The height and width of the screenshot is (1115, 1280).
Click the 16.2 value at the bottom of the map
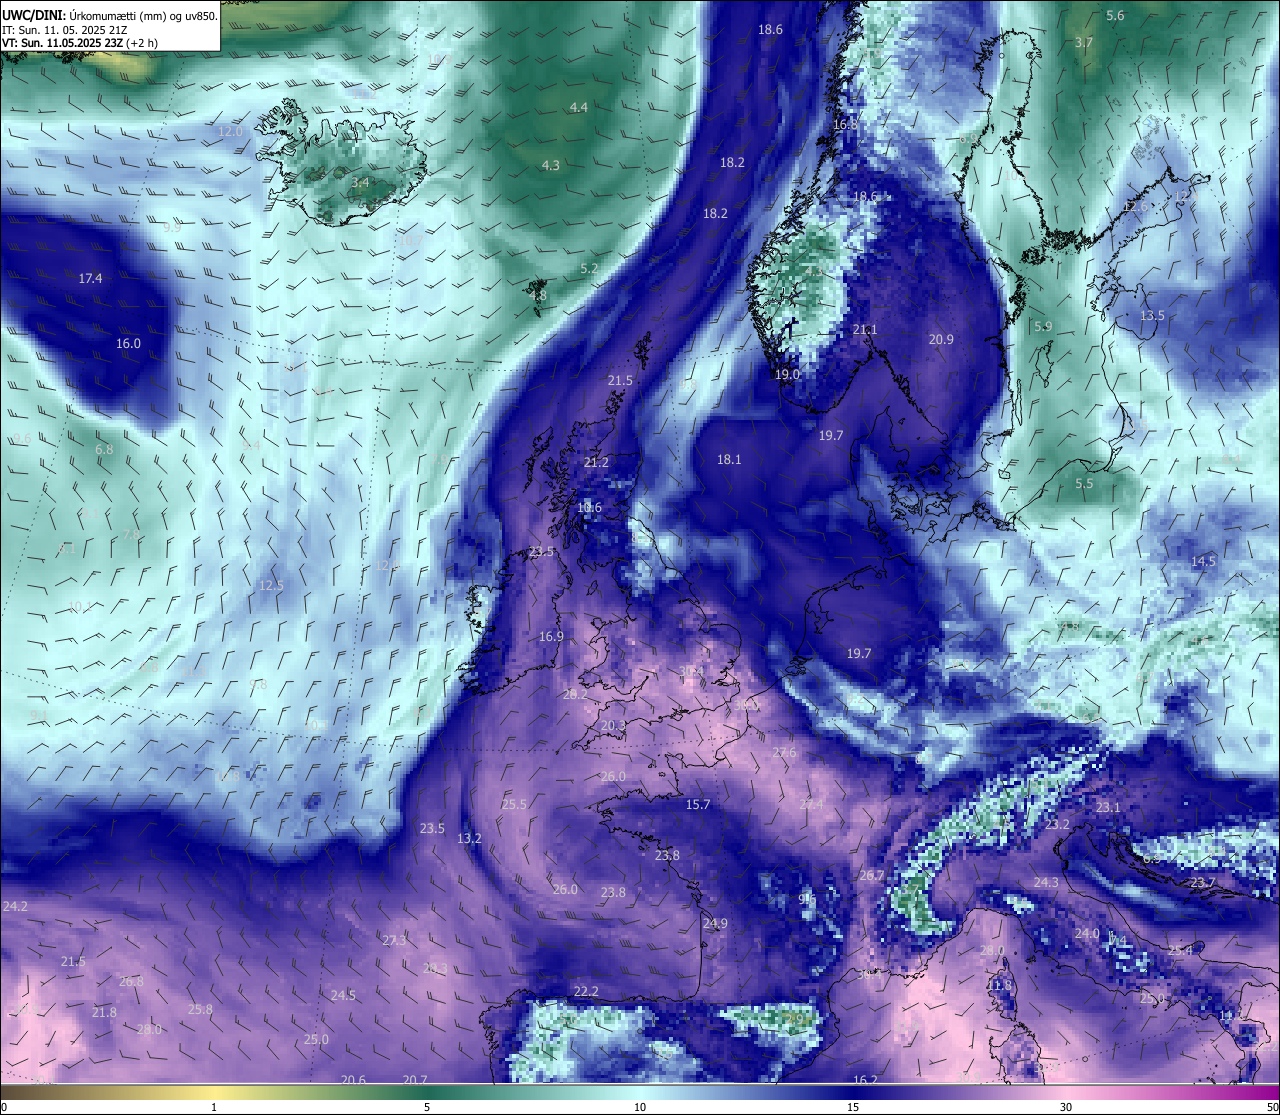865,1079
